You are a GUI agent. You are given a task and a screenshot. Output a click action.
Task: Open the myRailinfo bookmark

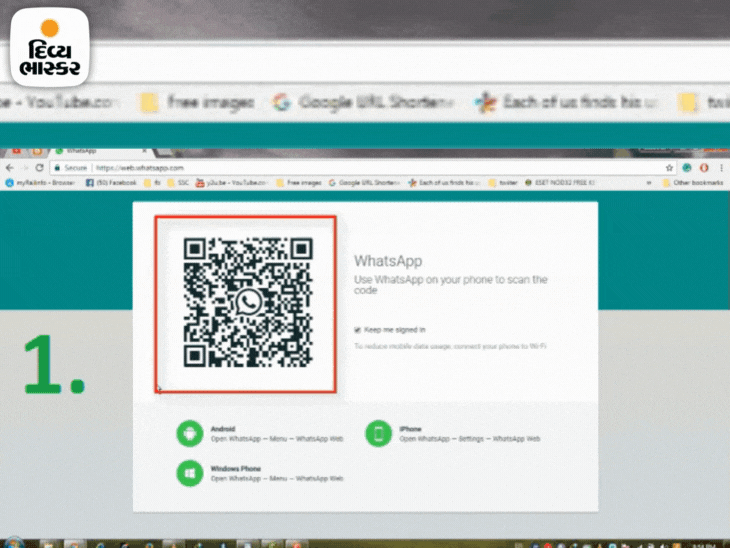[40, 183]
